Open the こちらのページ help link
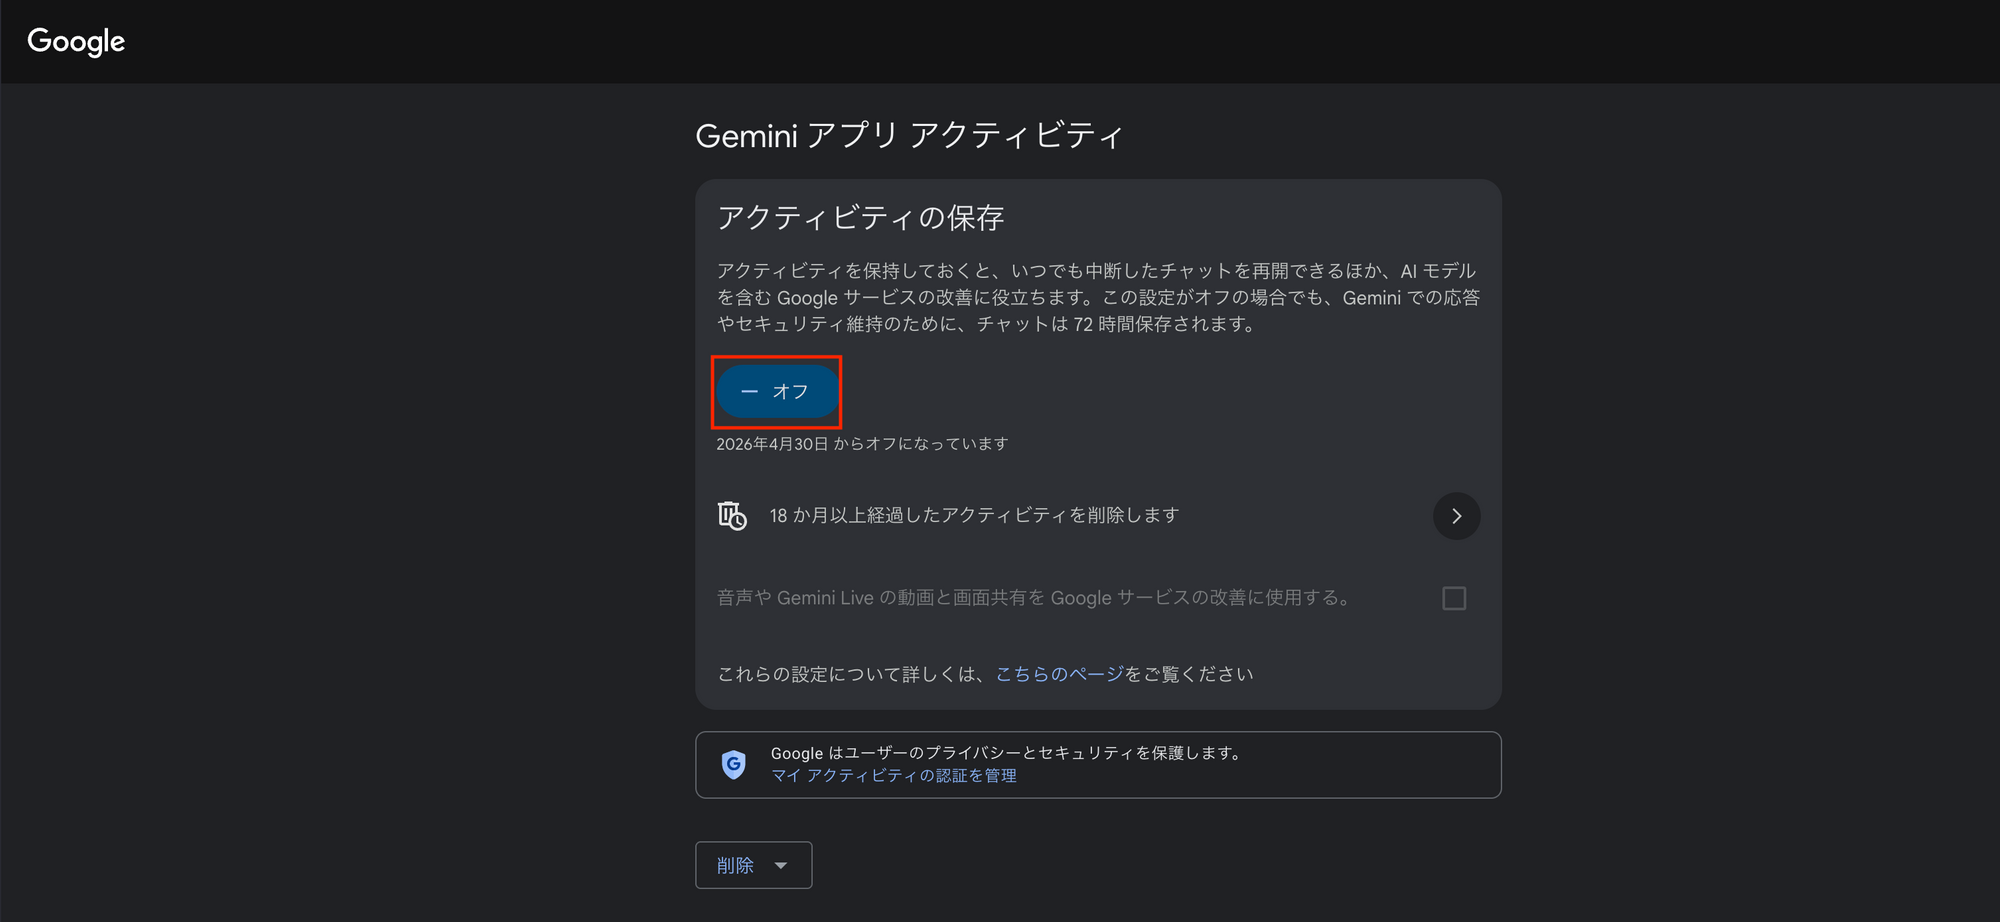2000x922 pixels. coord(1059,674)
